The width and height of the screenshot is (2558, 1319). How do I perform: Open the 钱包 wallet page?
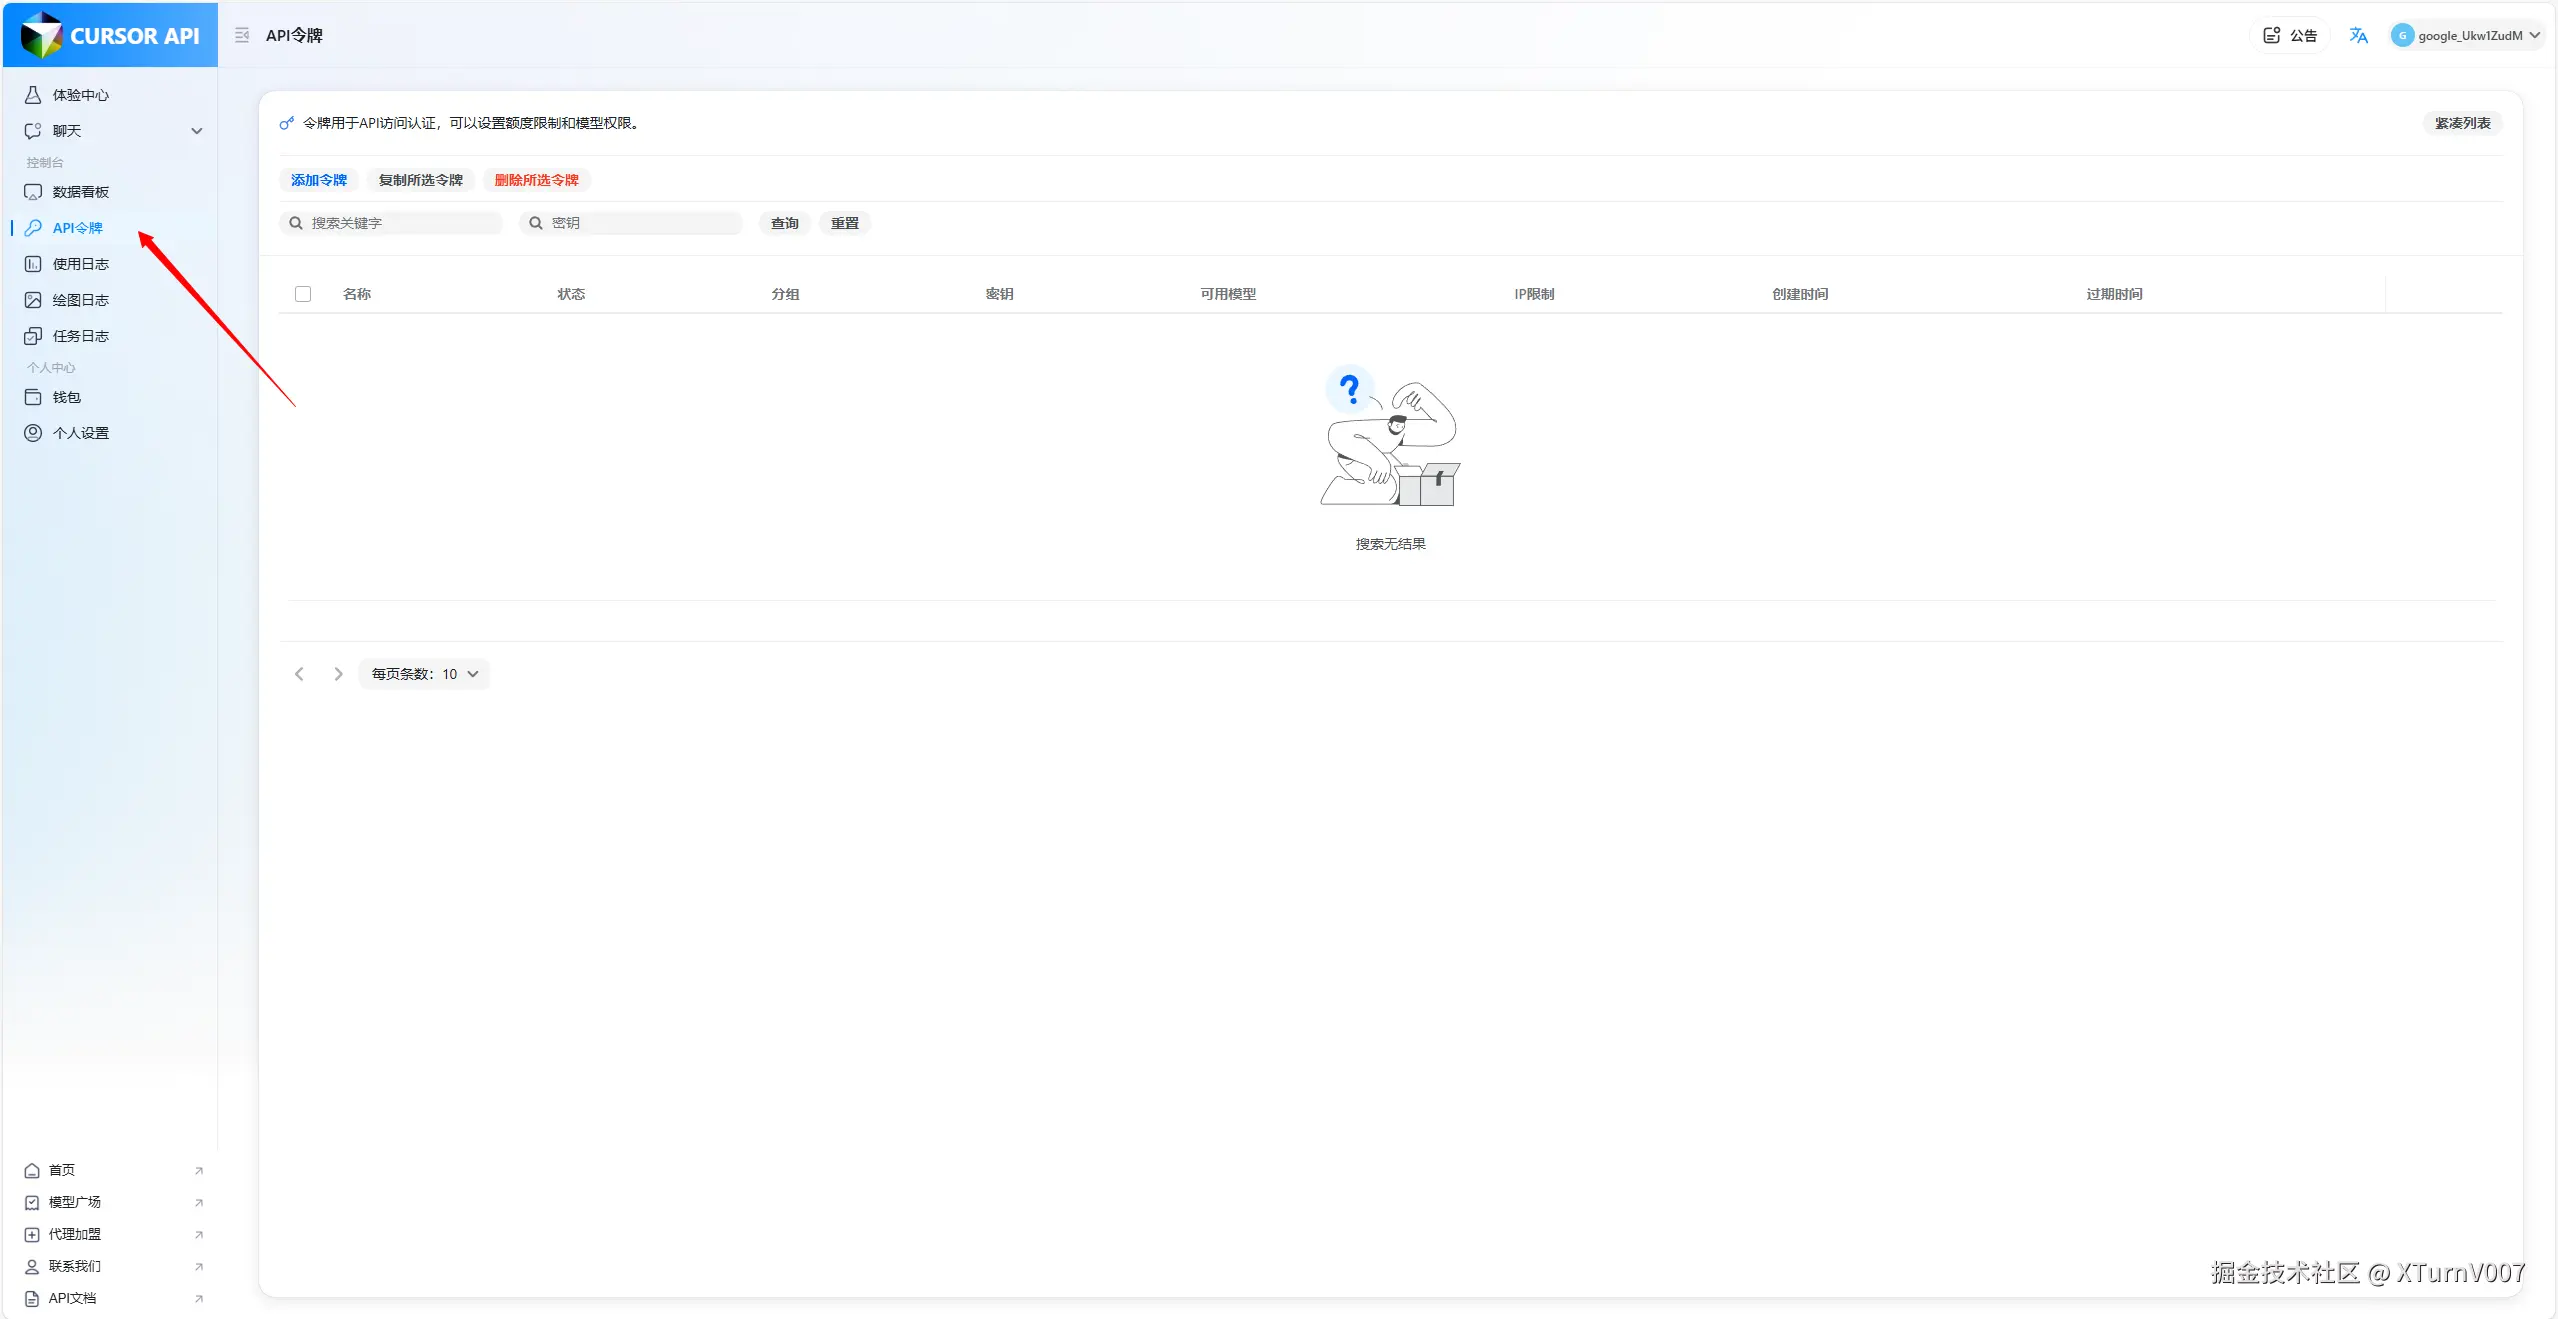[x=66, y=397]
